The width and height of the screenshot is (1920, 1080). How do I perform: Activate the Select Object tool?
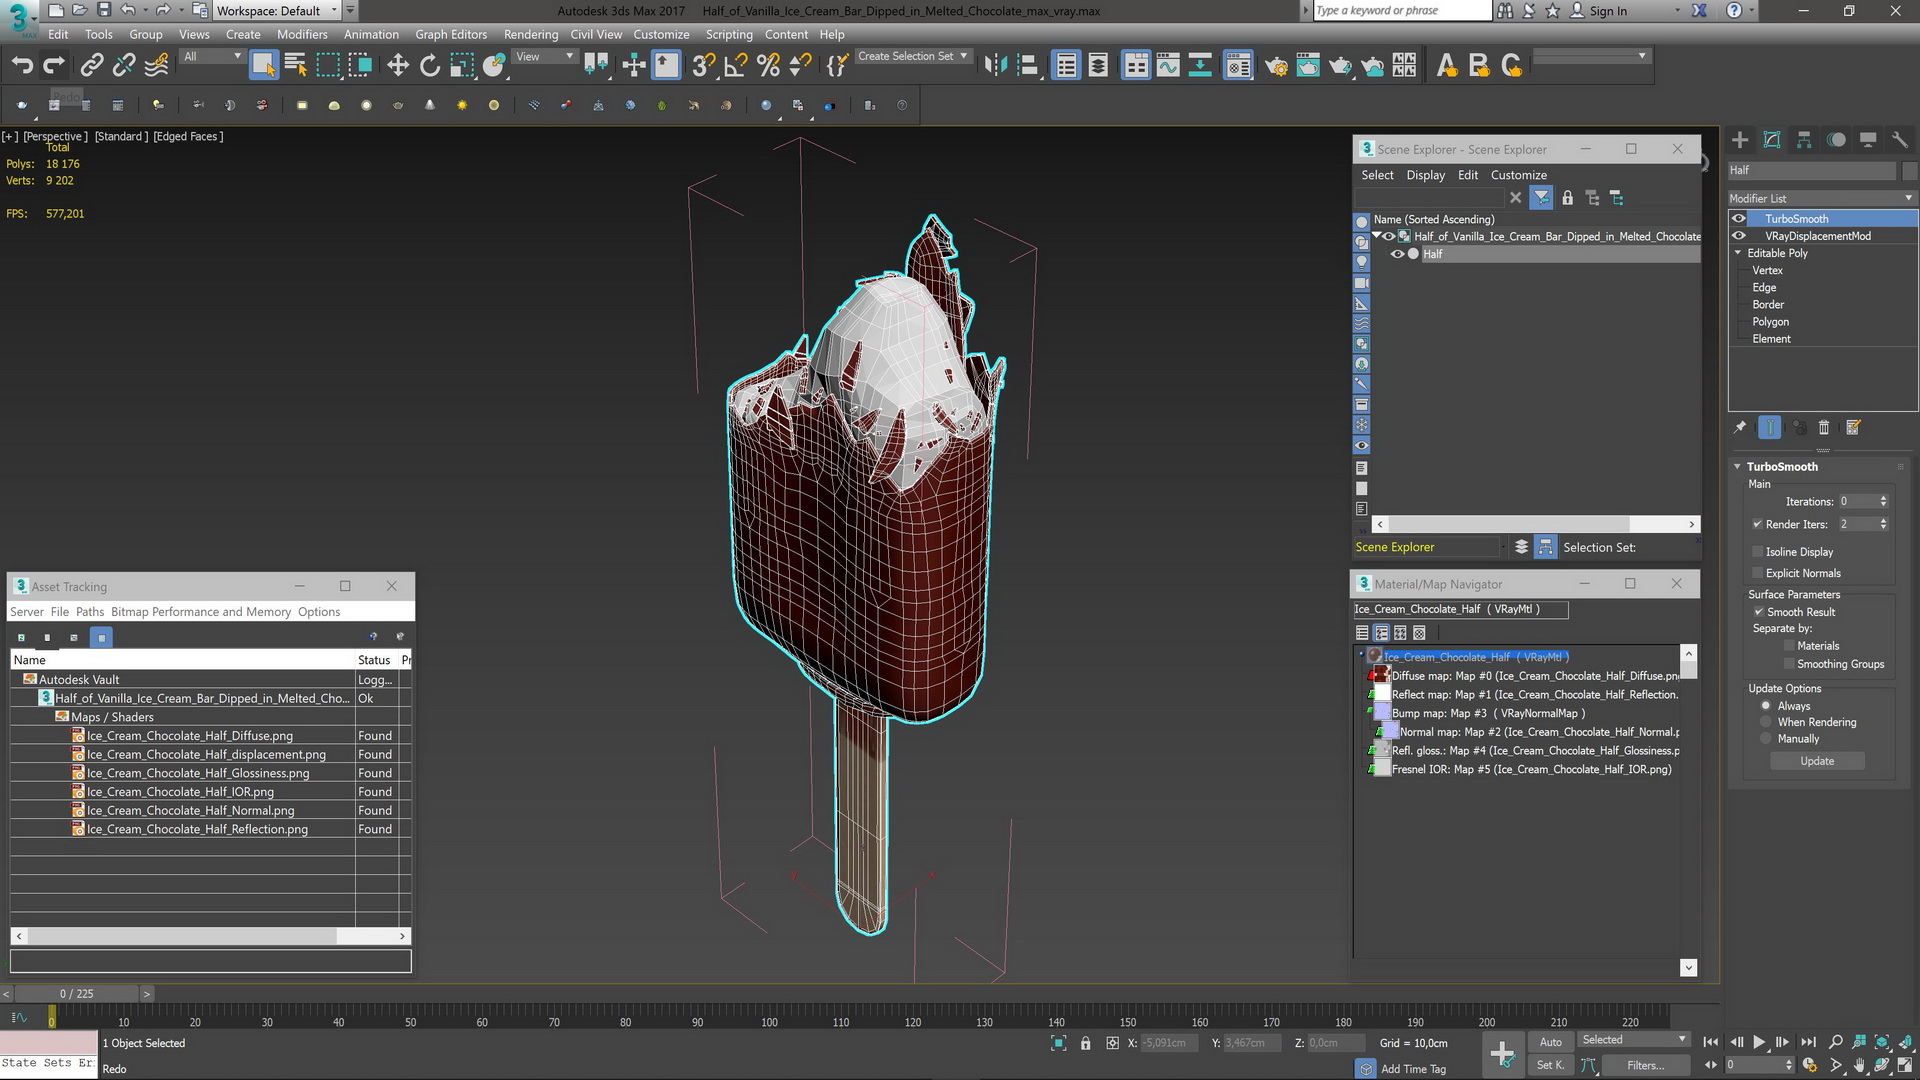(x=263, y=66)
